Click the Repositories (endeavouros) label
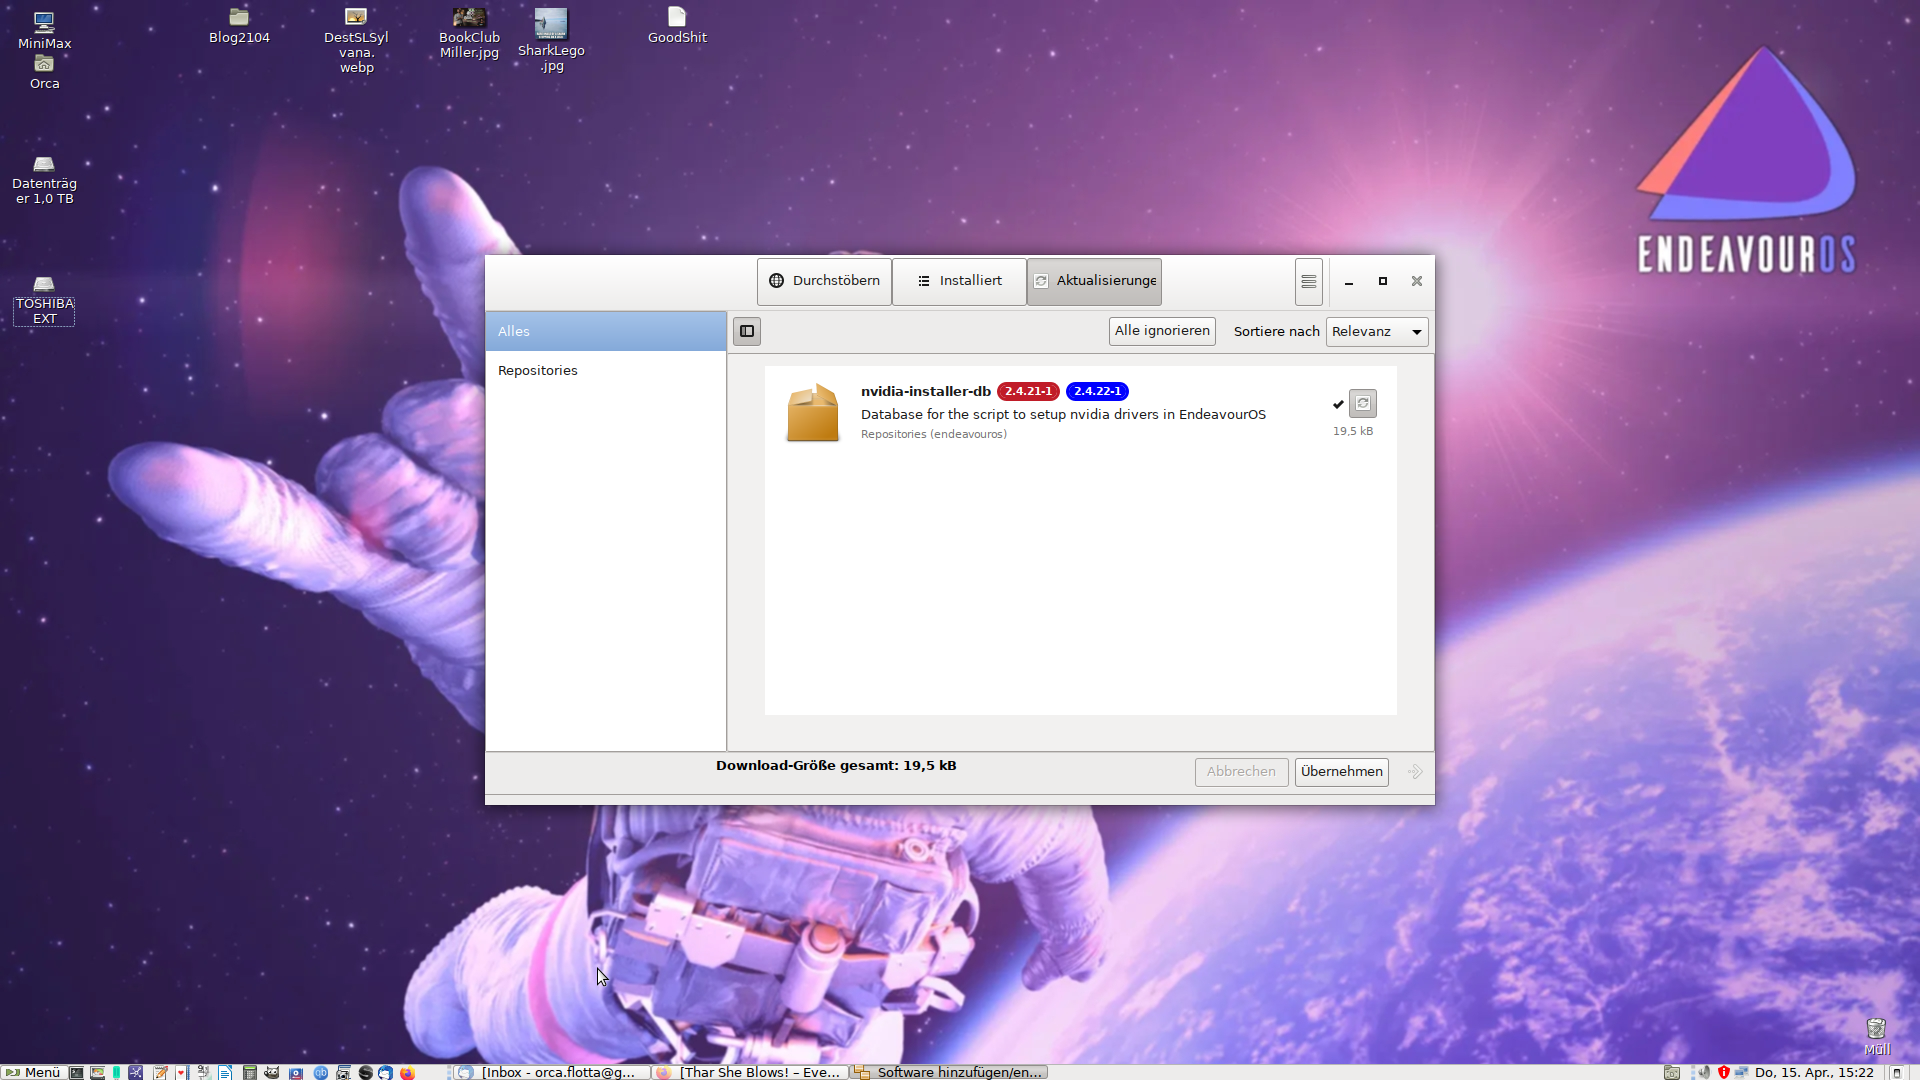This screenshot has height=1080, width=1920. click(x=934, y=434)
